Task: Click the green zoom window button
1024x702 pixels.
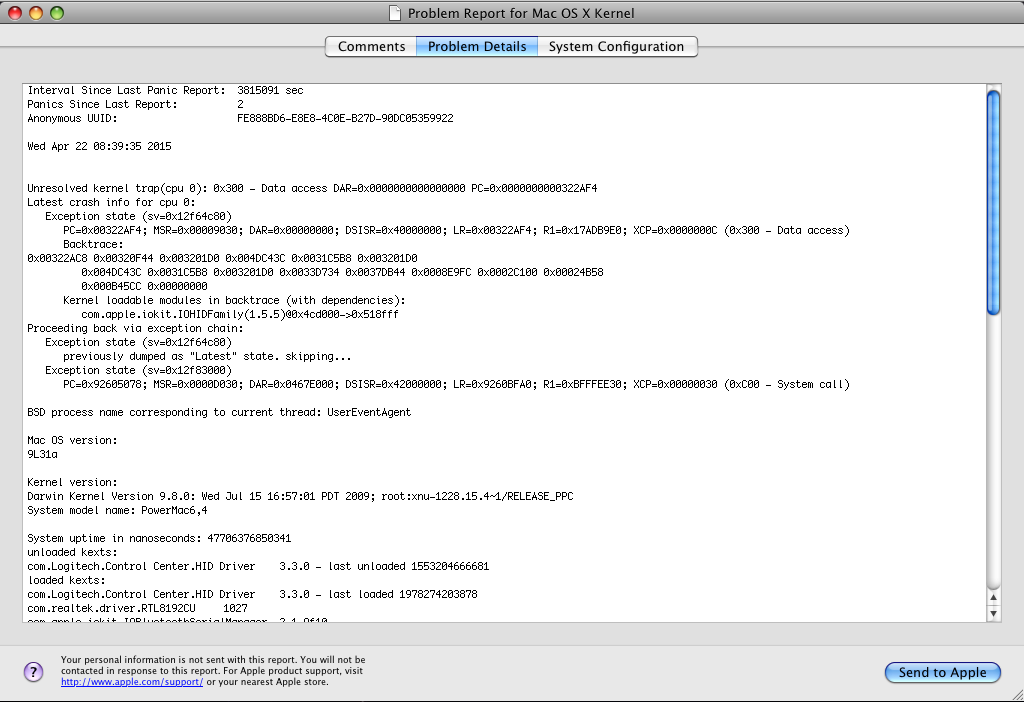Action: pos(57,12)
